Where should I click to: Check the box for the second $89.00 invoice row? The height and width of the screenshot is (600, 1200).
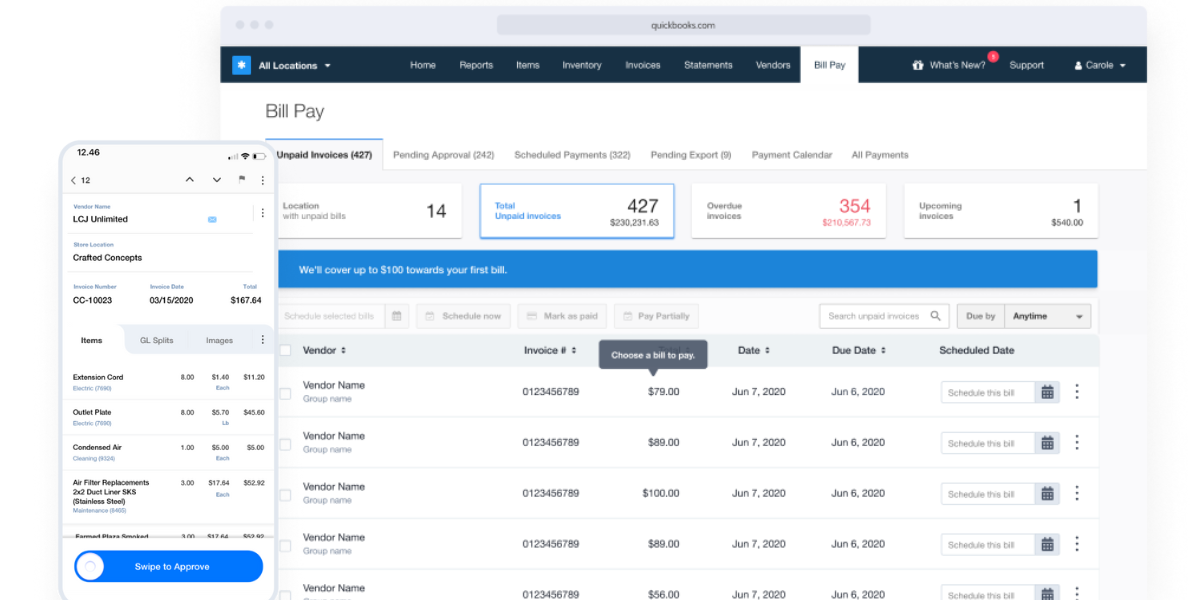(285, 546)
